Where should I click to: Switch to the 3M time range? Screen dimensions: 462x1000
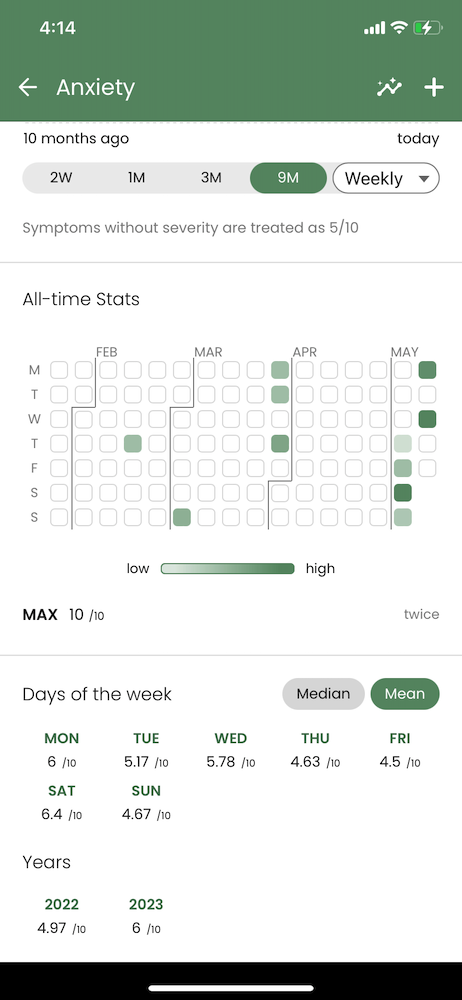click(x=211, y=178)
